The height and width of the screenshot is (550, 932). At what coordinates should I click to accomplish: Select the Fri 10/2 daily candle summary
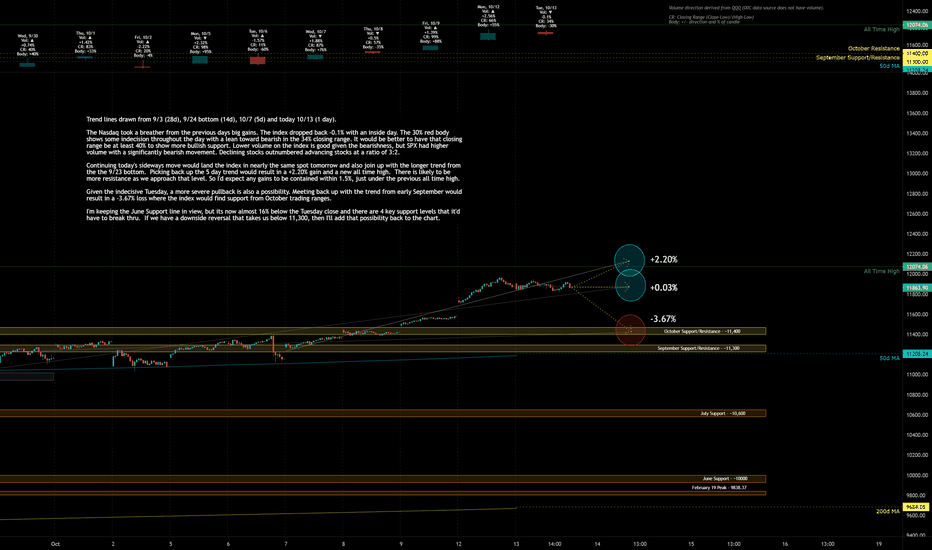click(x=143, y=46)
